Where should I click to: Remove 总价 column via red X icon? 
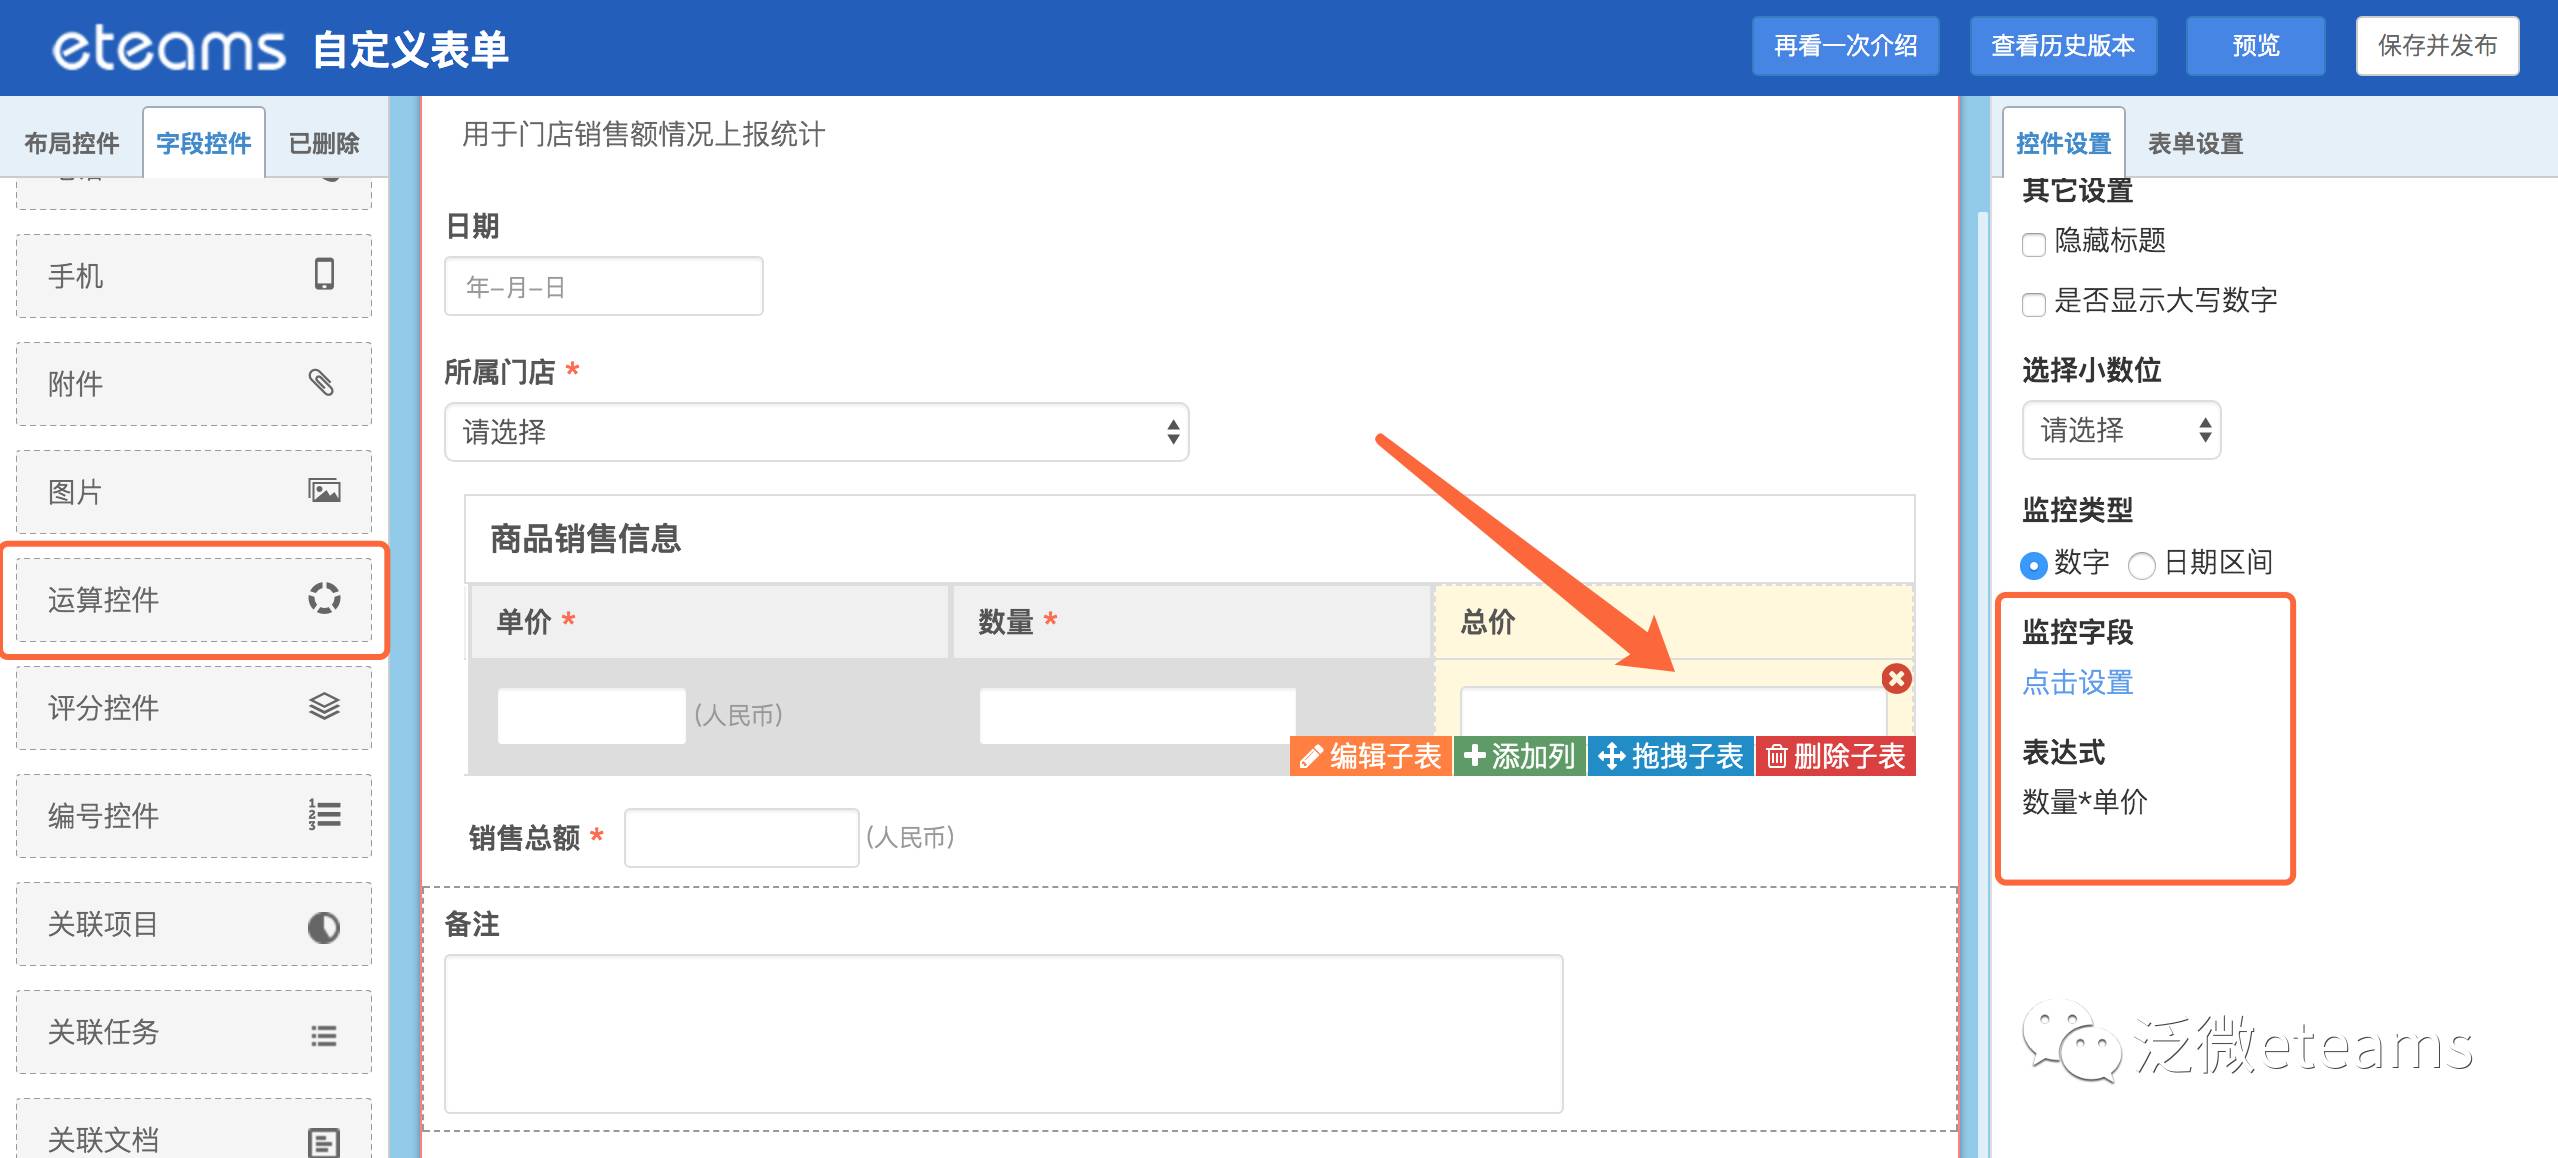pos(1896,679)
